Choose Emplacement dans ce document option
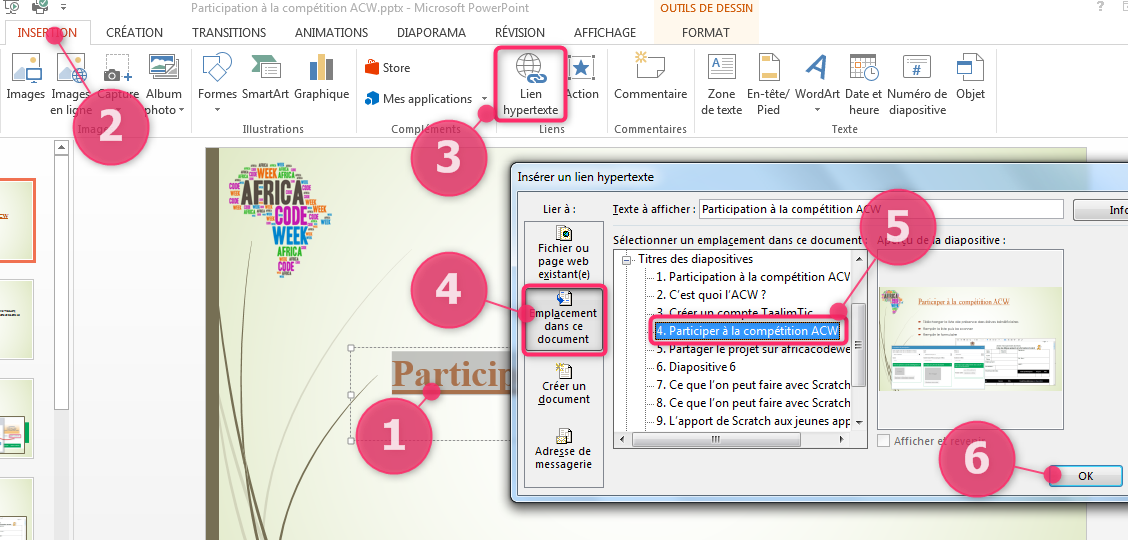Viewport: 1128px width, 540px height. 563,319
